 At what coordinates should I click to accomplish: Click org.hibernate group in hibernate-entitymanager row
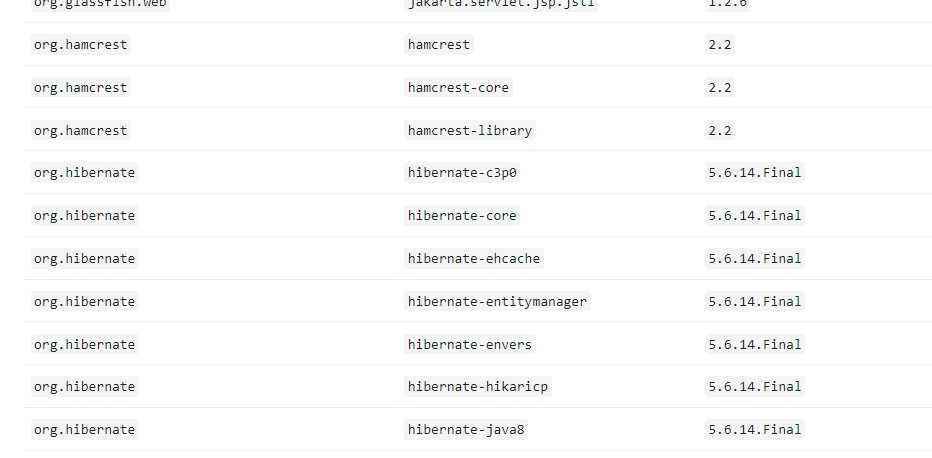[x=84, y=301]
